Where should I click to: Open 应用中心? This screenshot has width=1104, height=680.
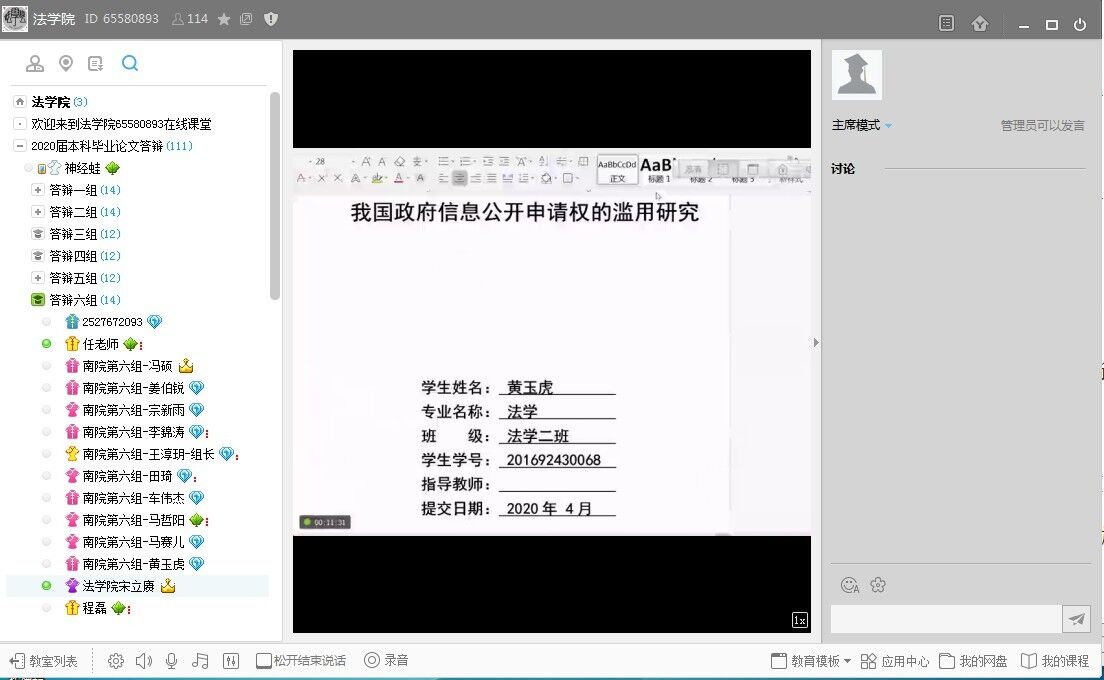[895, 661]
